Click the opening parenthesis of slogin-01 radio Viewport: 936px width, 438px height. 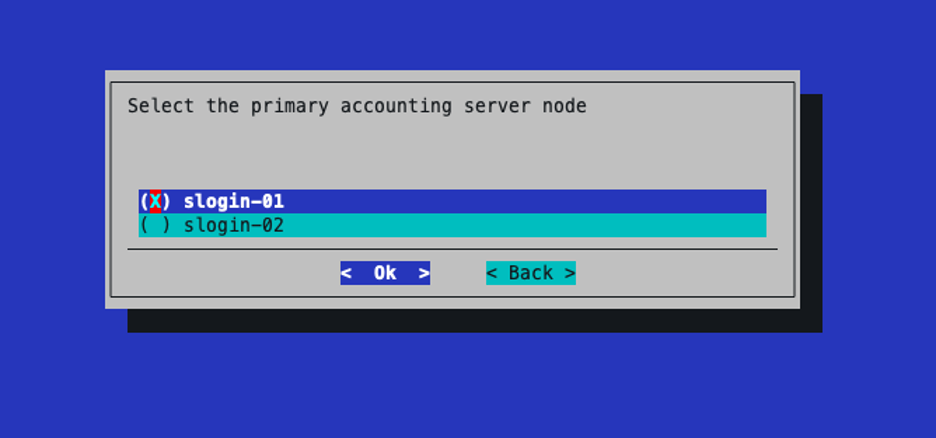coord(144,202)
